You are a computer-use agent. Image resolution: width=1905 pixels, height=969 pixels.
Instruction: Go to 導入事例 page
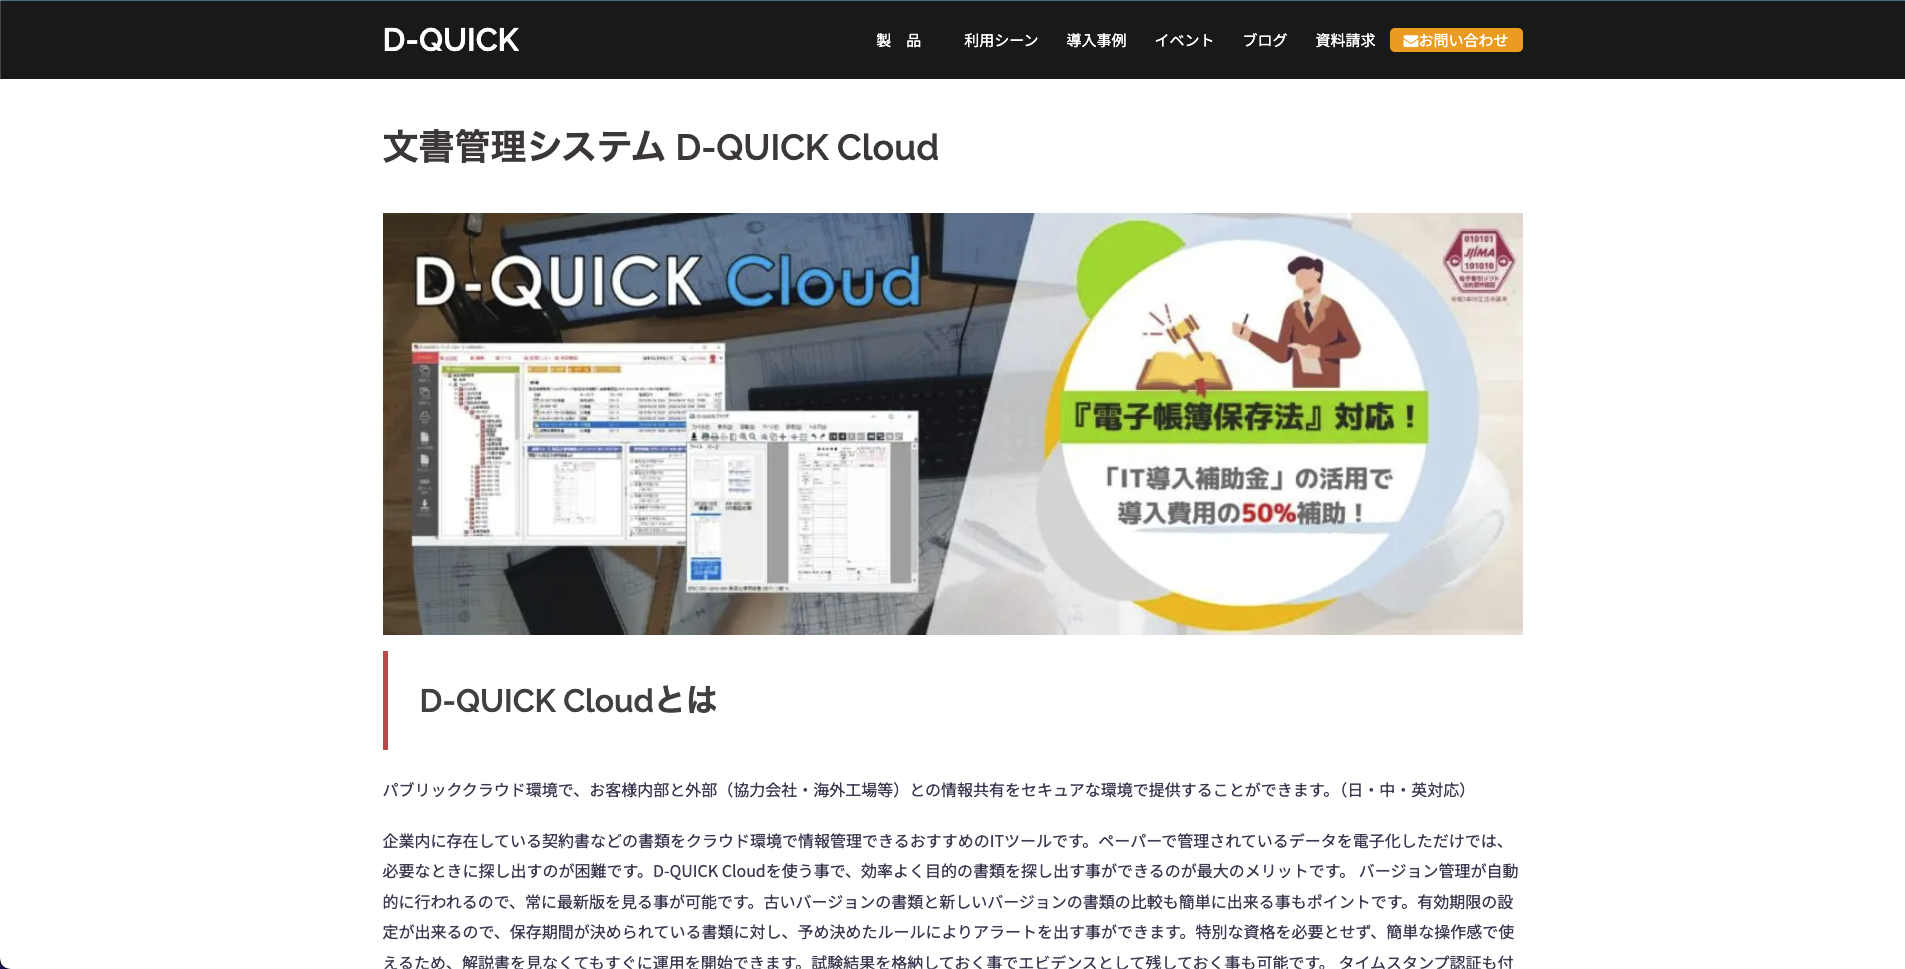(x=1096, y=41)
